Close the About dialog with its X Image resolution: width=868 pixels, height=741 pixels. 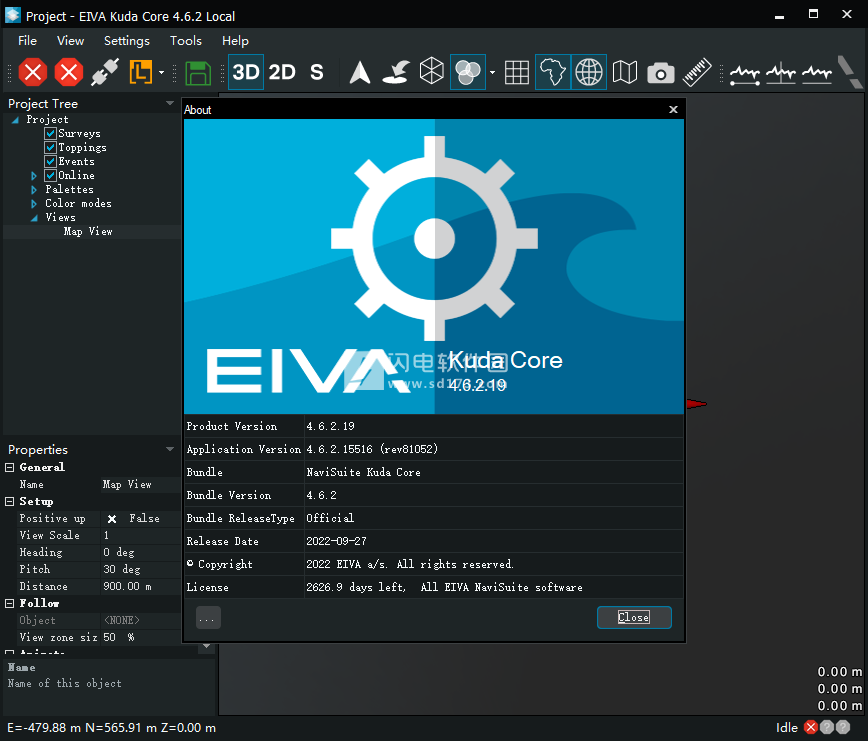click(x=673, y=110)
